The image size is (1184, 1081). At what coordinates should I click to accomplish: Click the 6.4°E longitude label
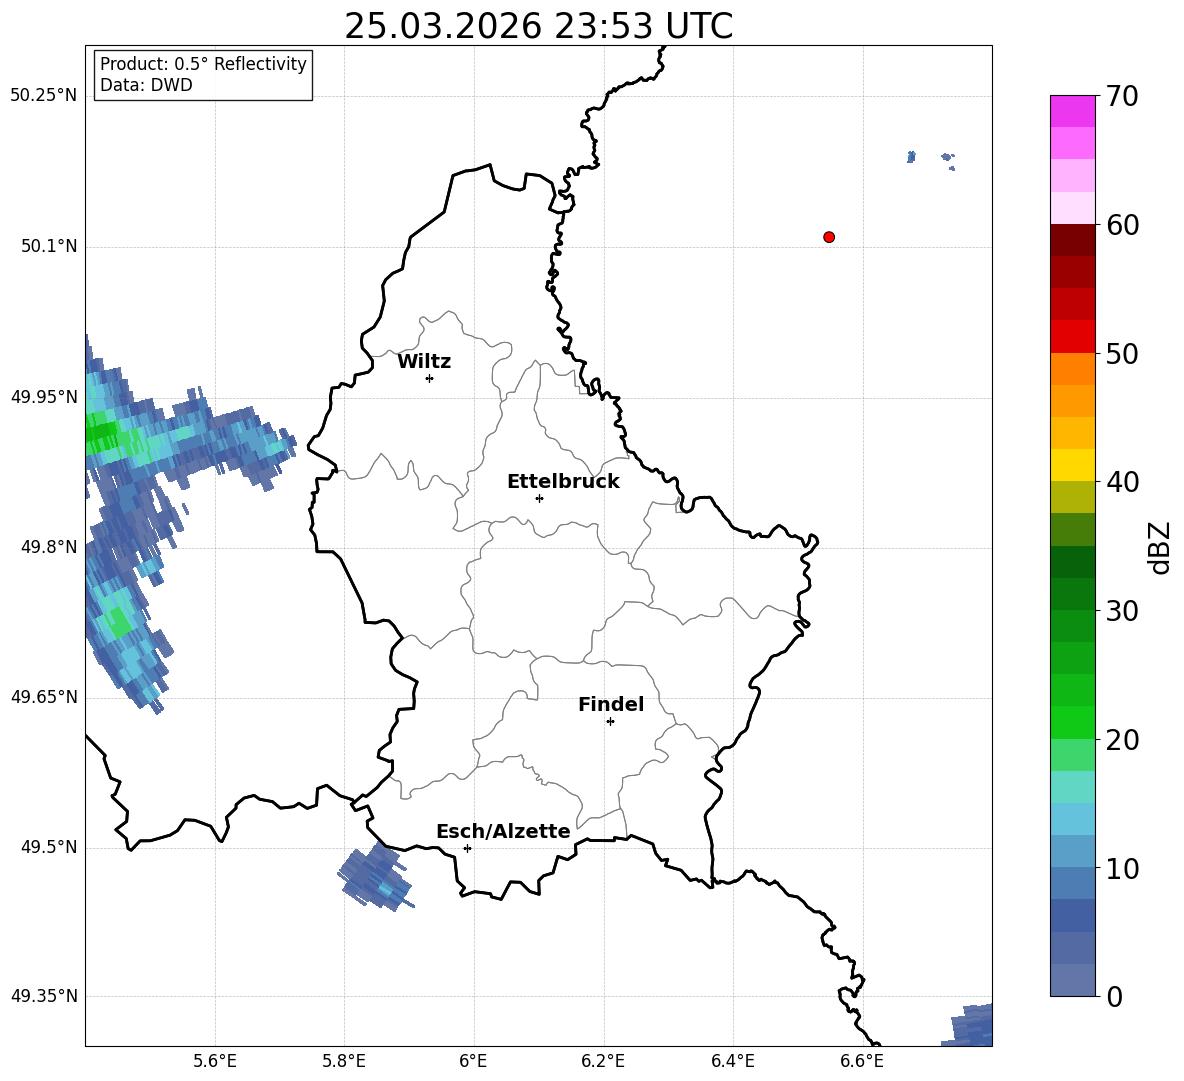tap(732, 1061)
